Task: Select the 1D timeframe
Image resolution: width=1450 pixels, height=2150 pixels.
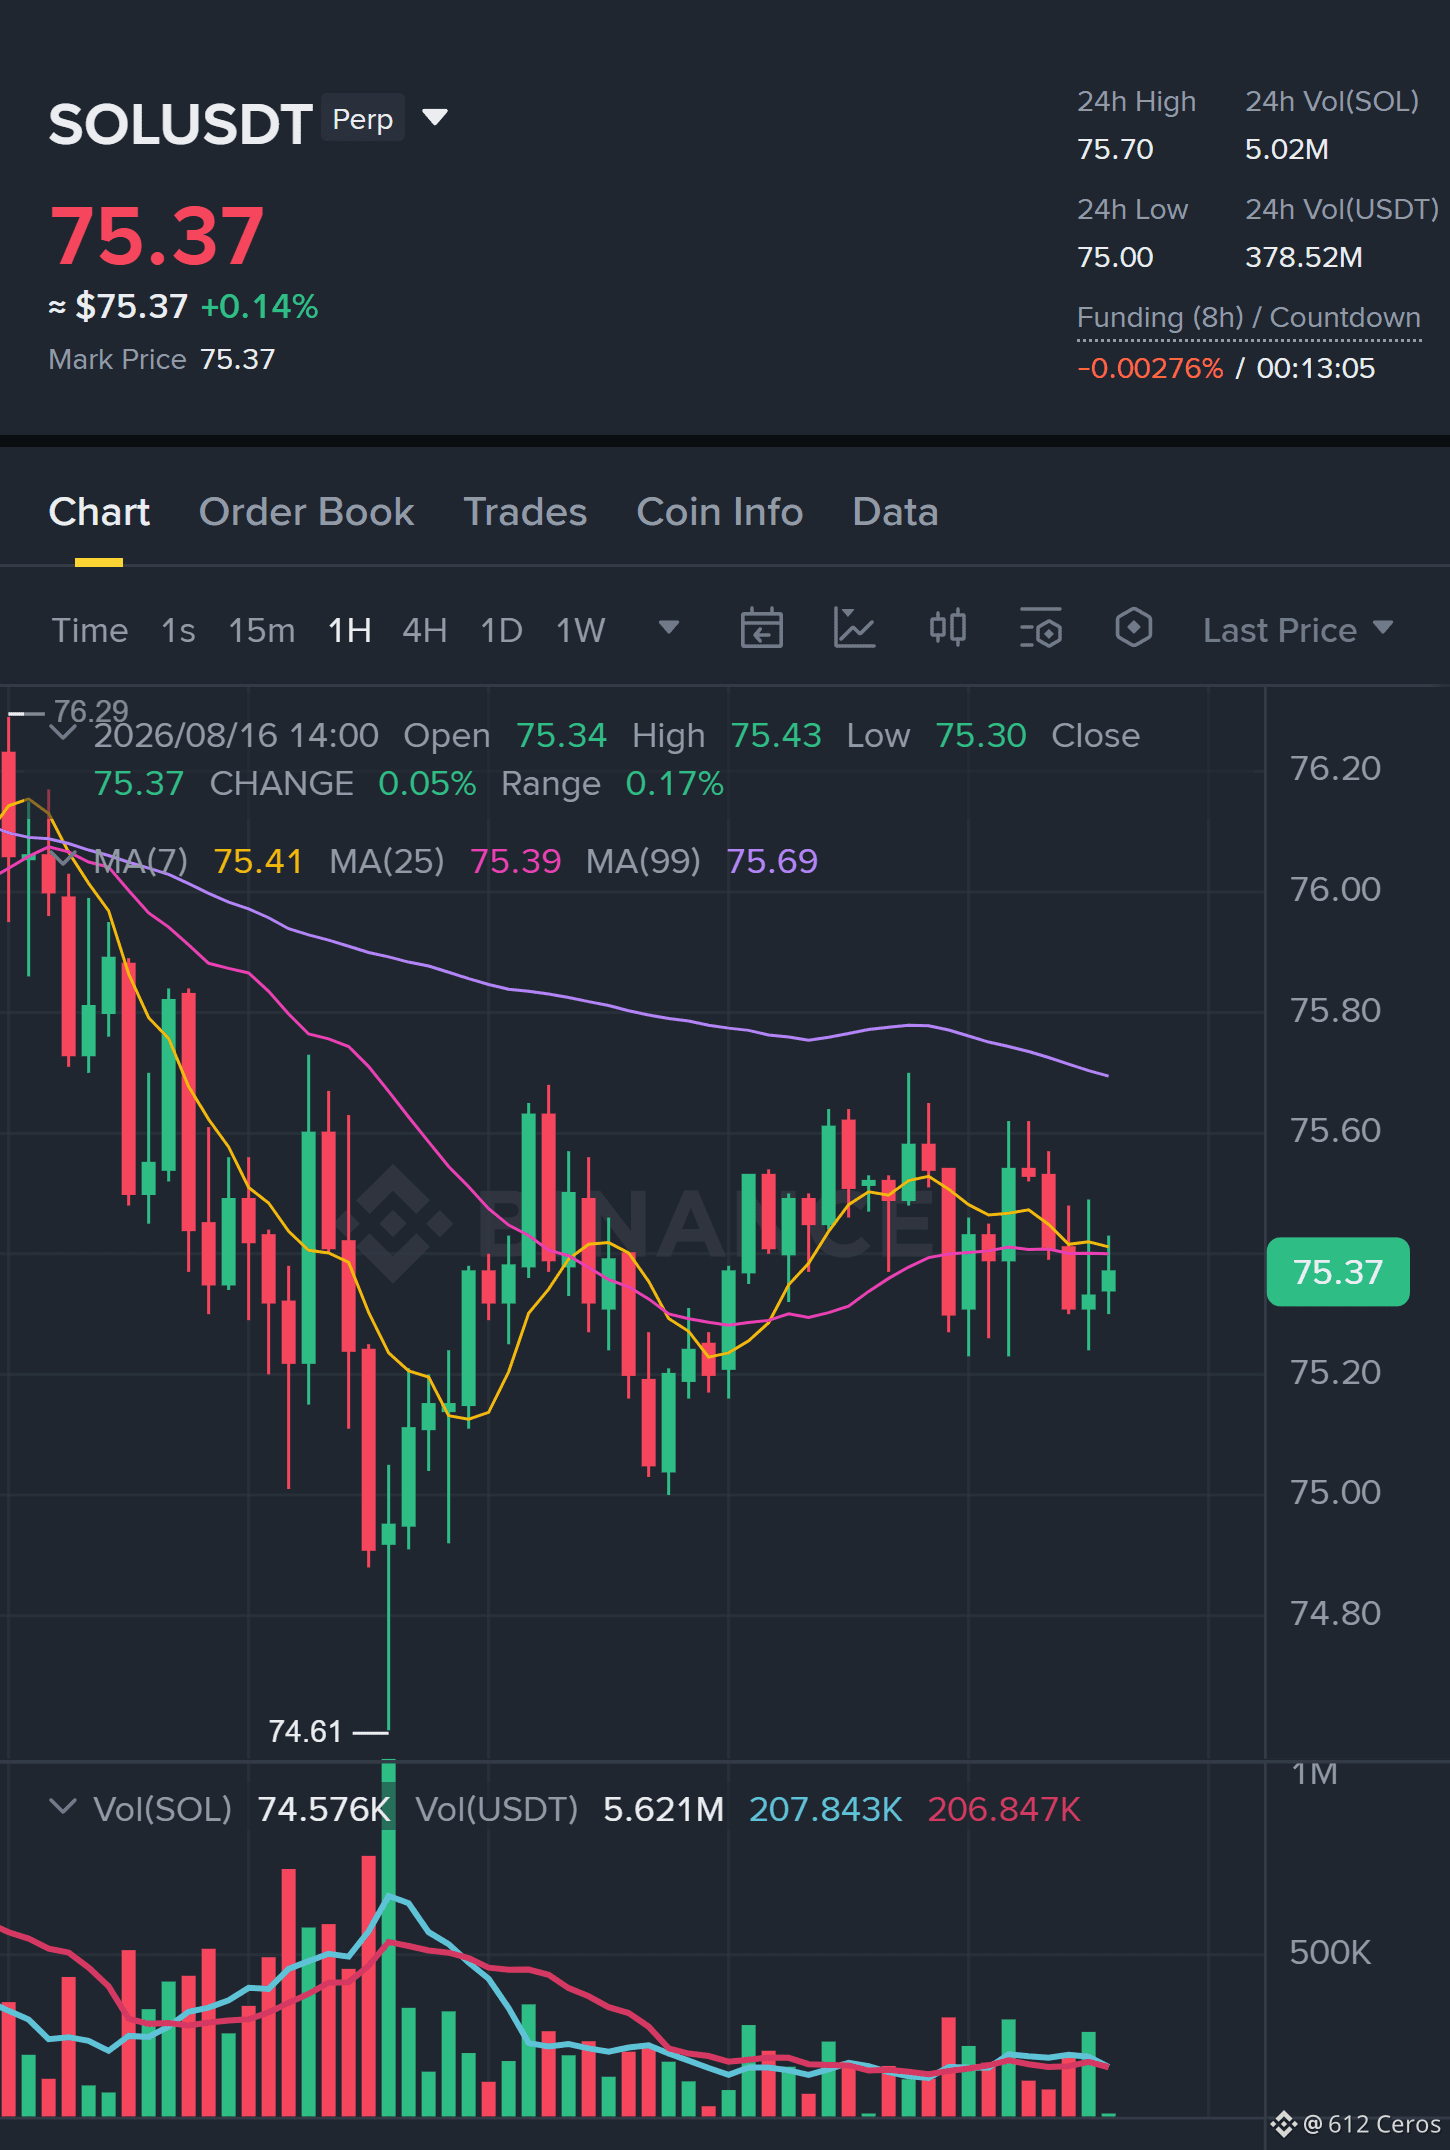Action: point(501,630)
